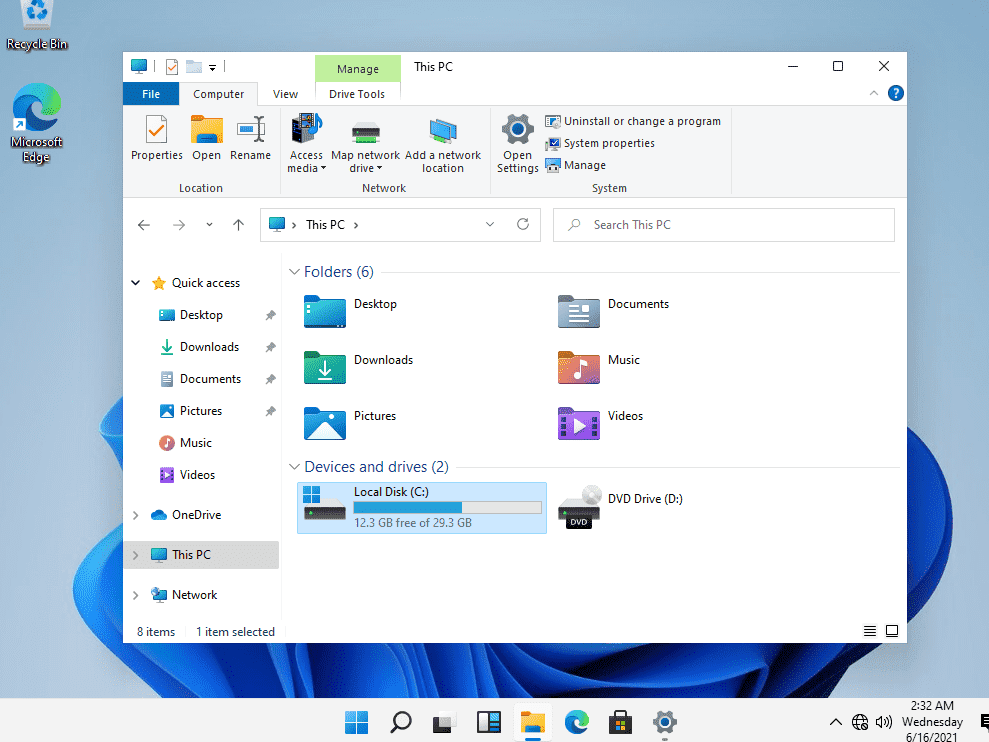Screen dimensions: 989x742
Task: Click Local Disk (C:) storage usage bar
Action: pyautogui.click(x=447, y=507)
